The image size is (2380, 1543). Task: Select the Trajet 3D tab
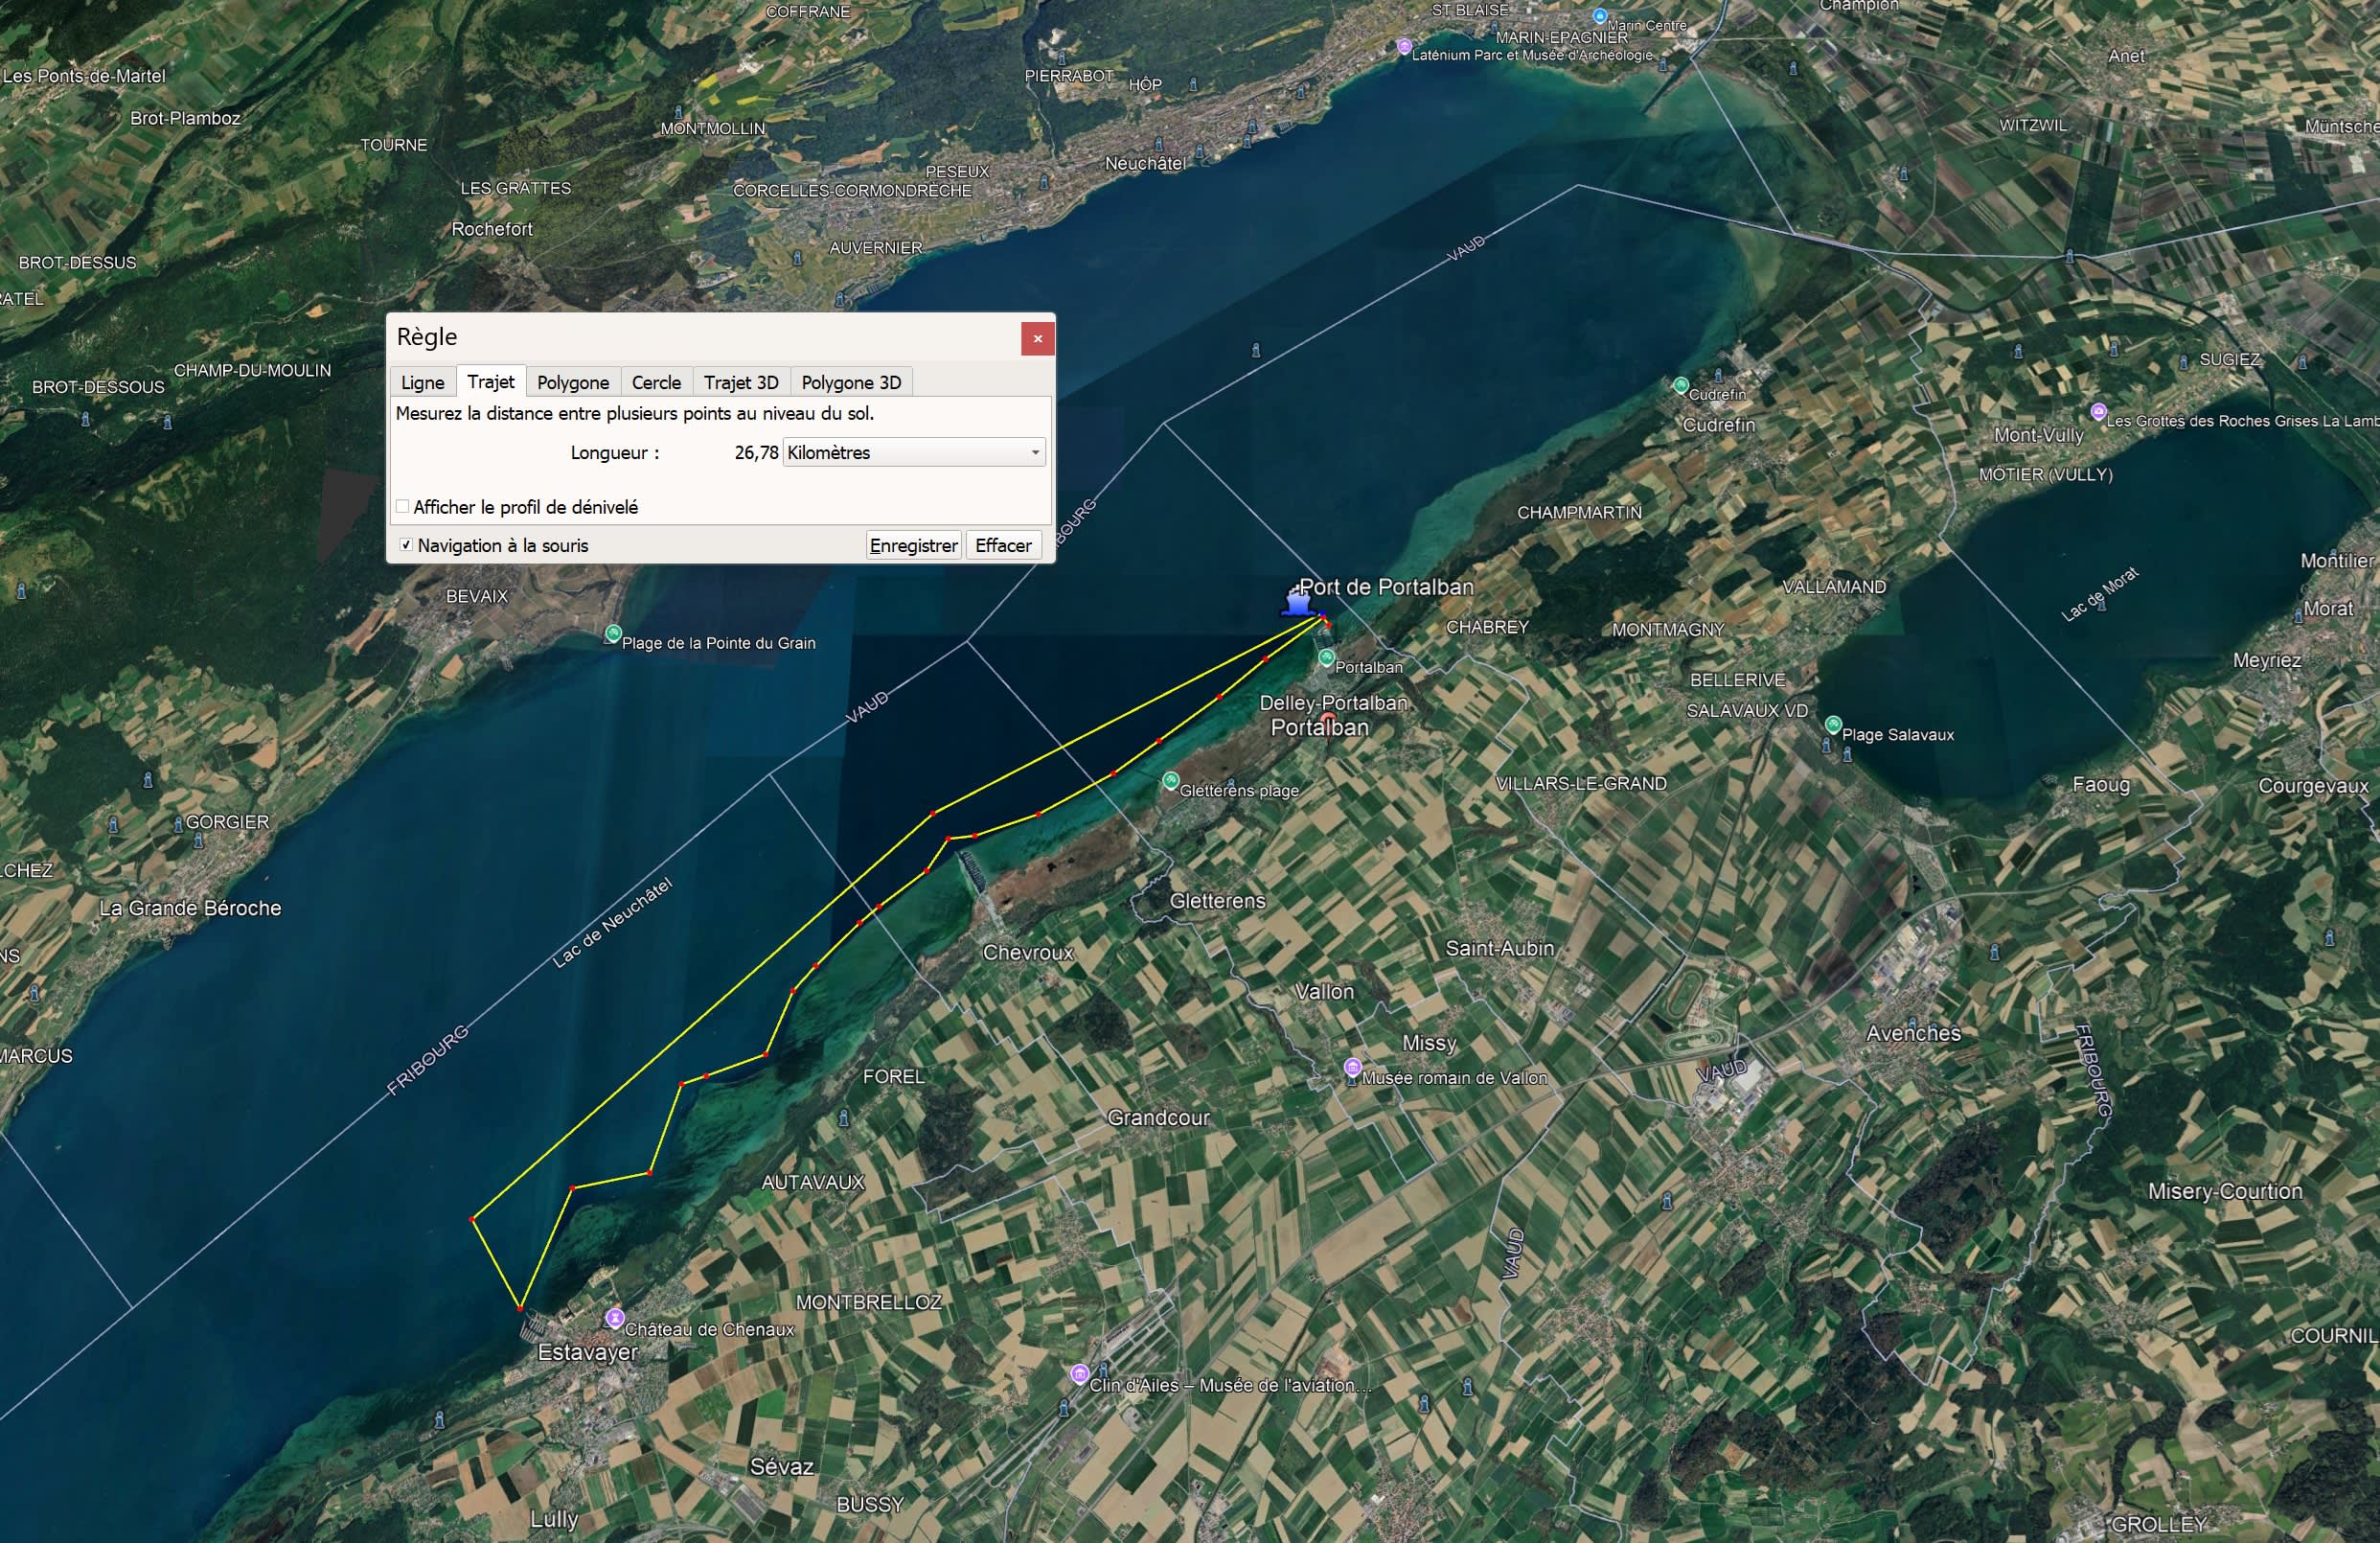740,382
